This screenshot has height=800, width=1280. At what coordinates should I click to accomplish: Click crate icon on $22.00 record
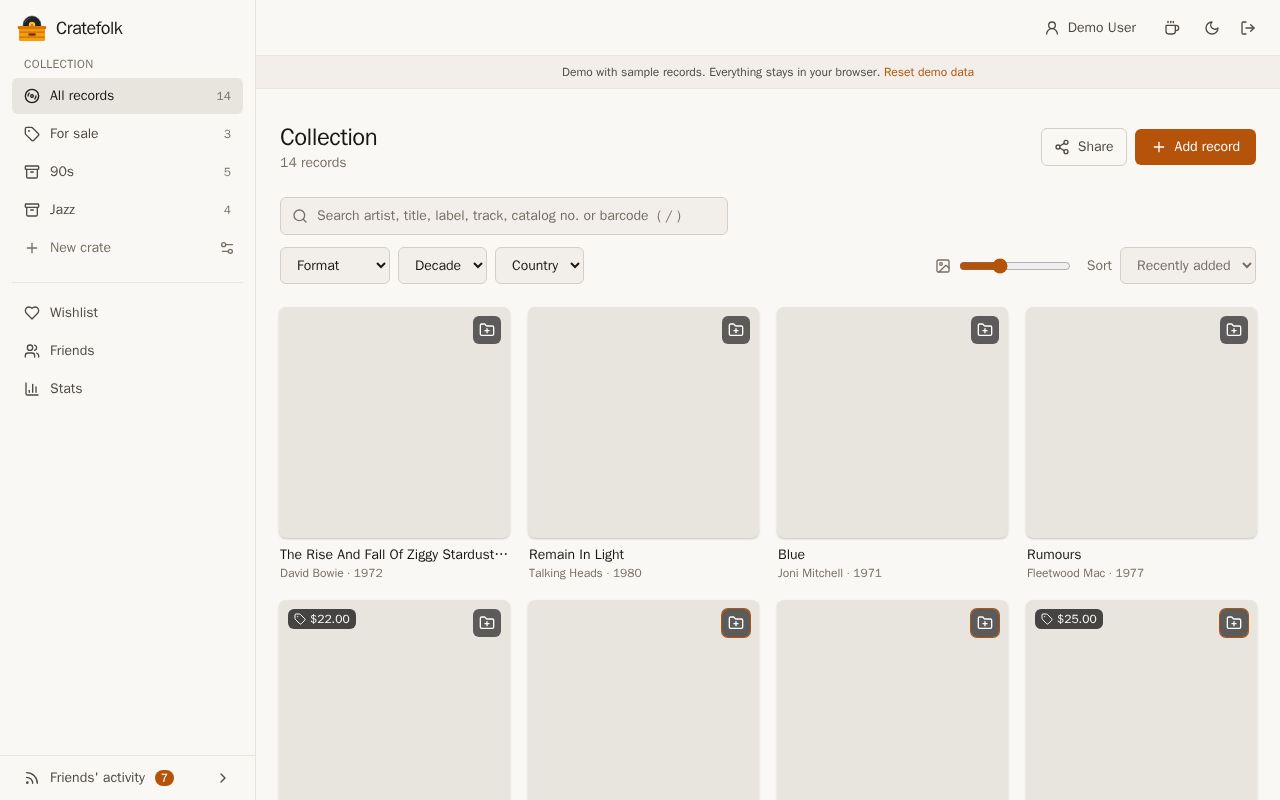[x=487, y=623]
